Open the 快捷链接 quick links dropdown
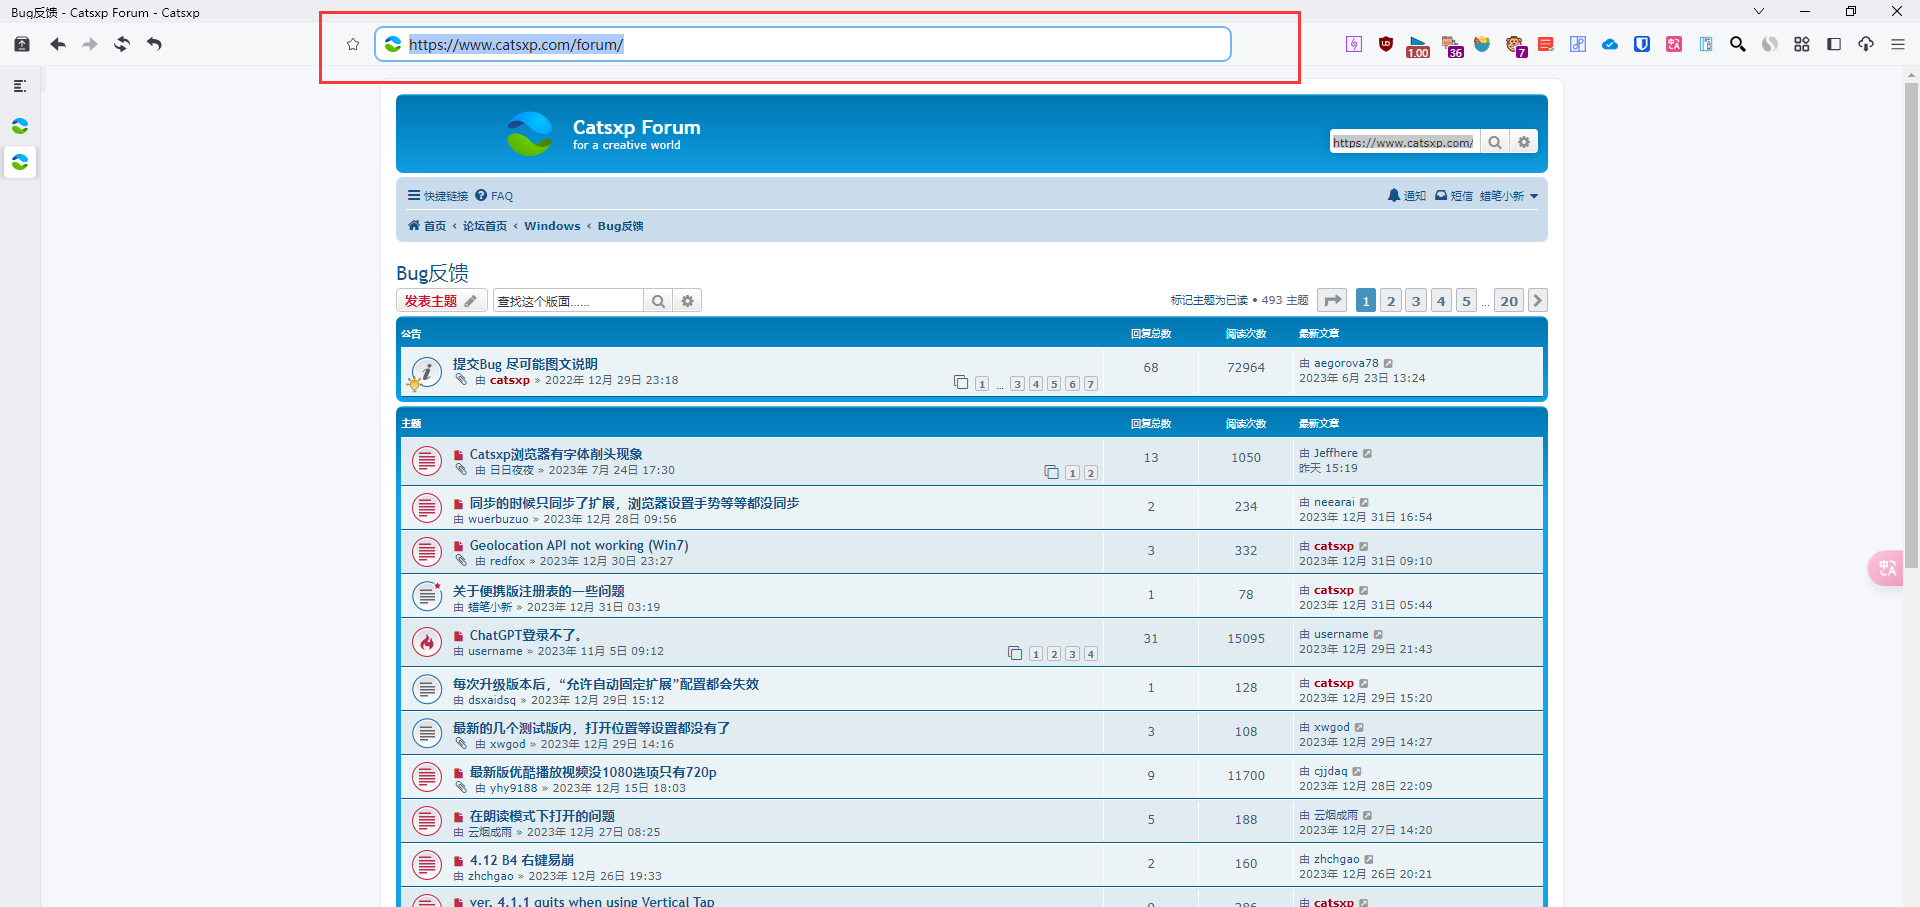The image size is (1920, 907). point(438,196)
